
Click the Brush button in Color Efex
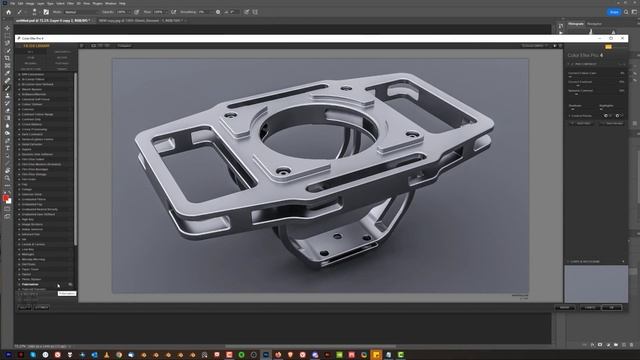[x=564, y=308]
